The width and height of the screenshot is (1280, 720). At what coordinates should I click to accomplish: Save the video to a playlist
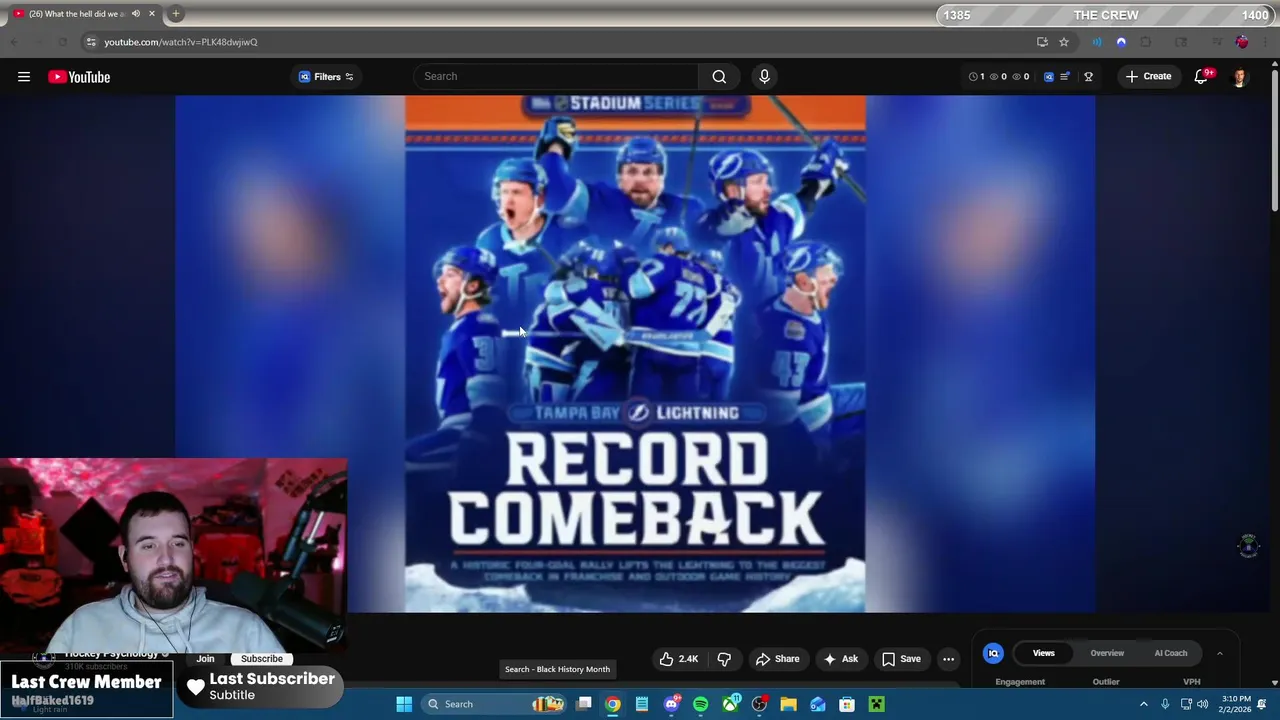click(900, 659)
